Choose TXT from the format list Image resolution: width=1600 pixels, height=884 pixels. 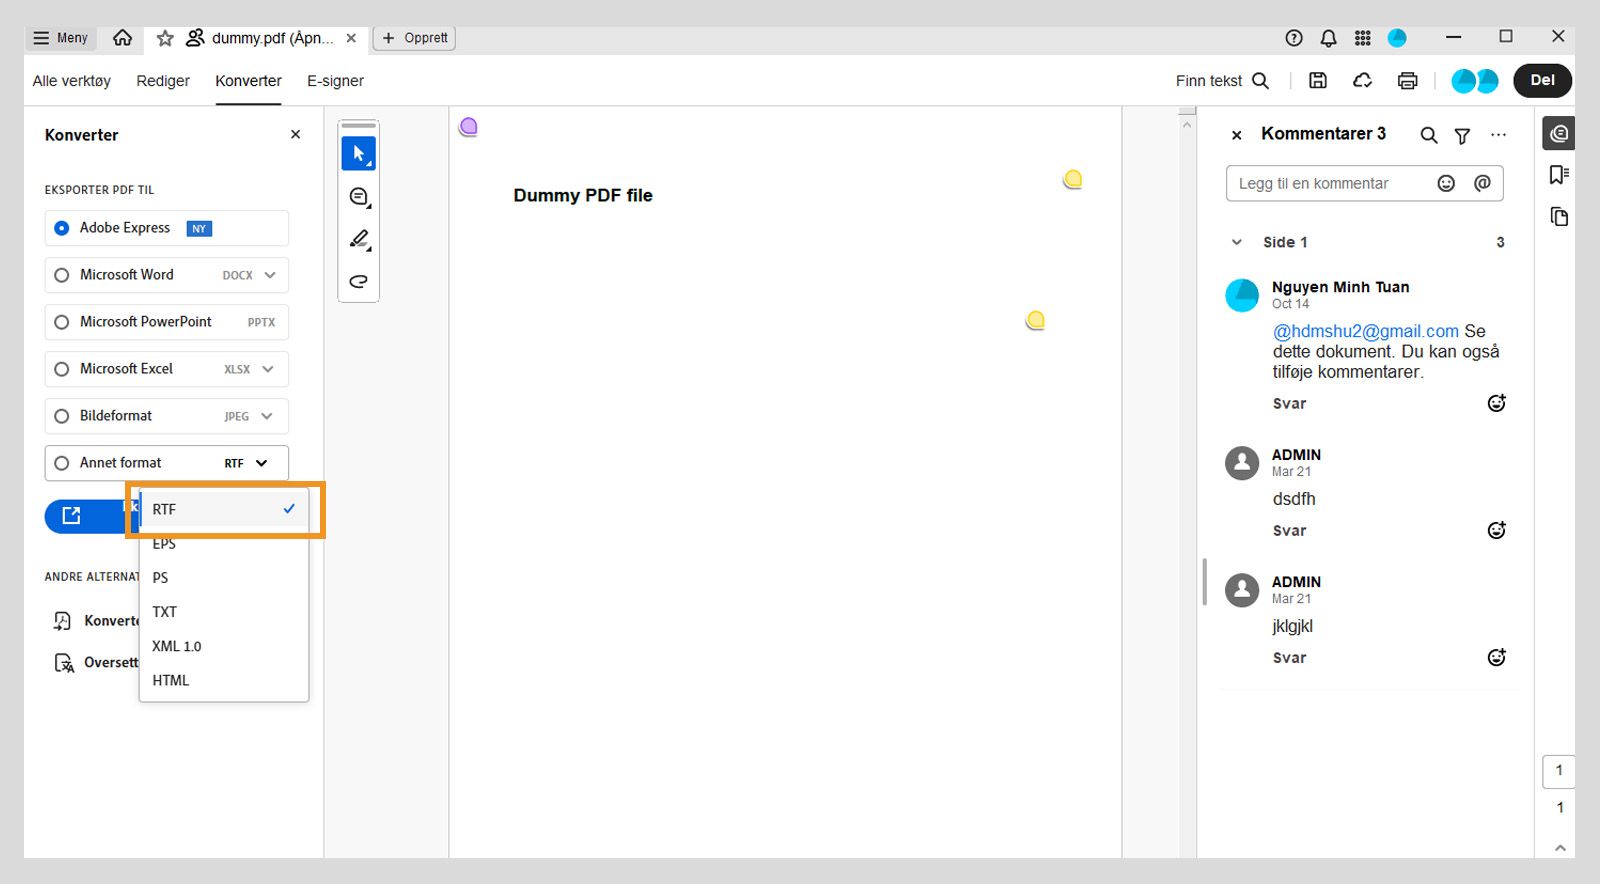click(224, 612)
